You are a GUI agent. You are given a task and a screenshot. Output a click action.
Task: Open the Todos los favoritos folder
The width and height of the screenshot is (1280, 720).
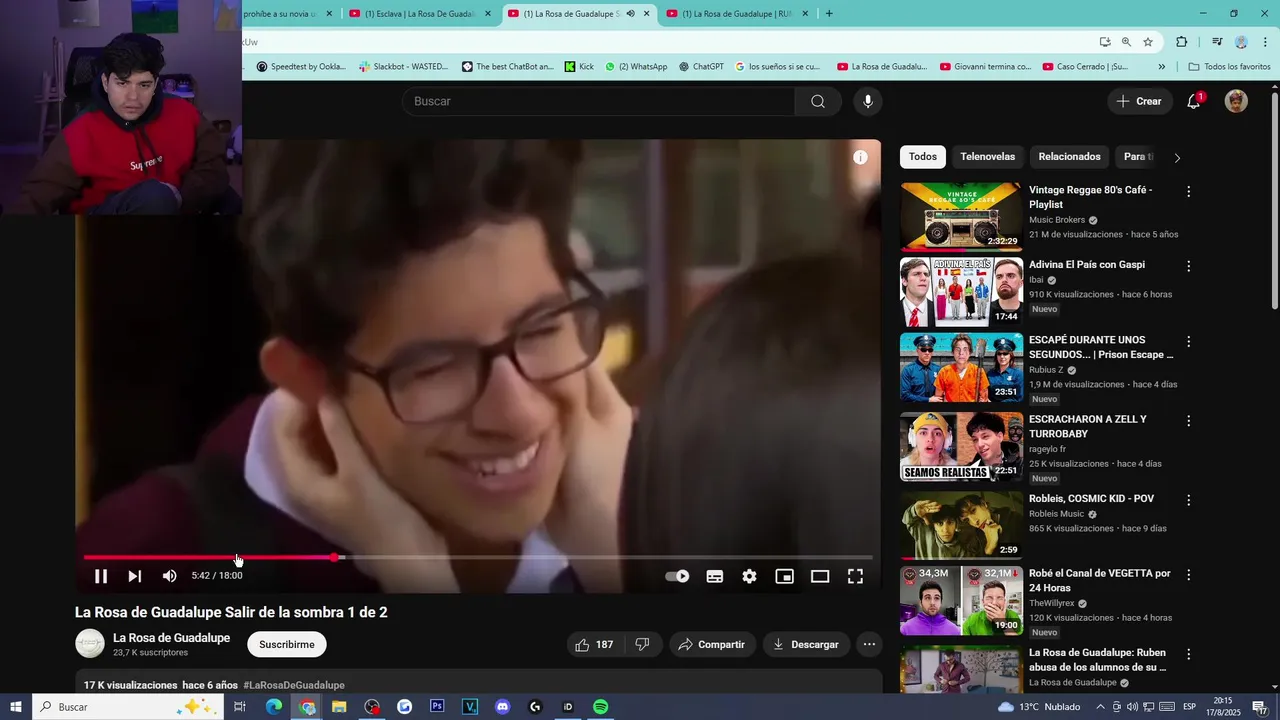coord(1230,67)
